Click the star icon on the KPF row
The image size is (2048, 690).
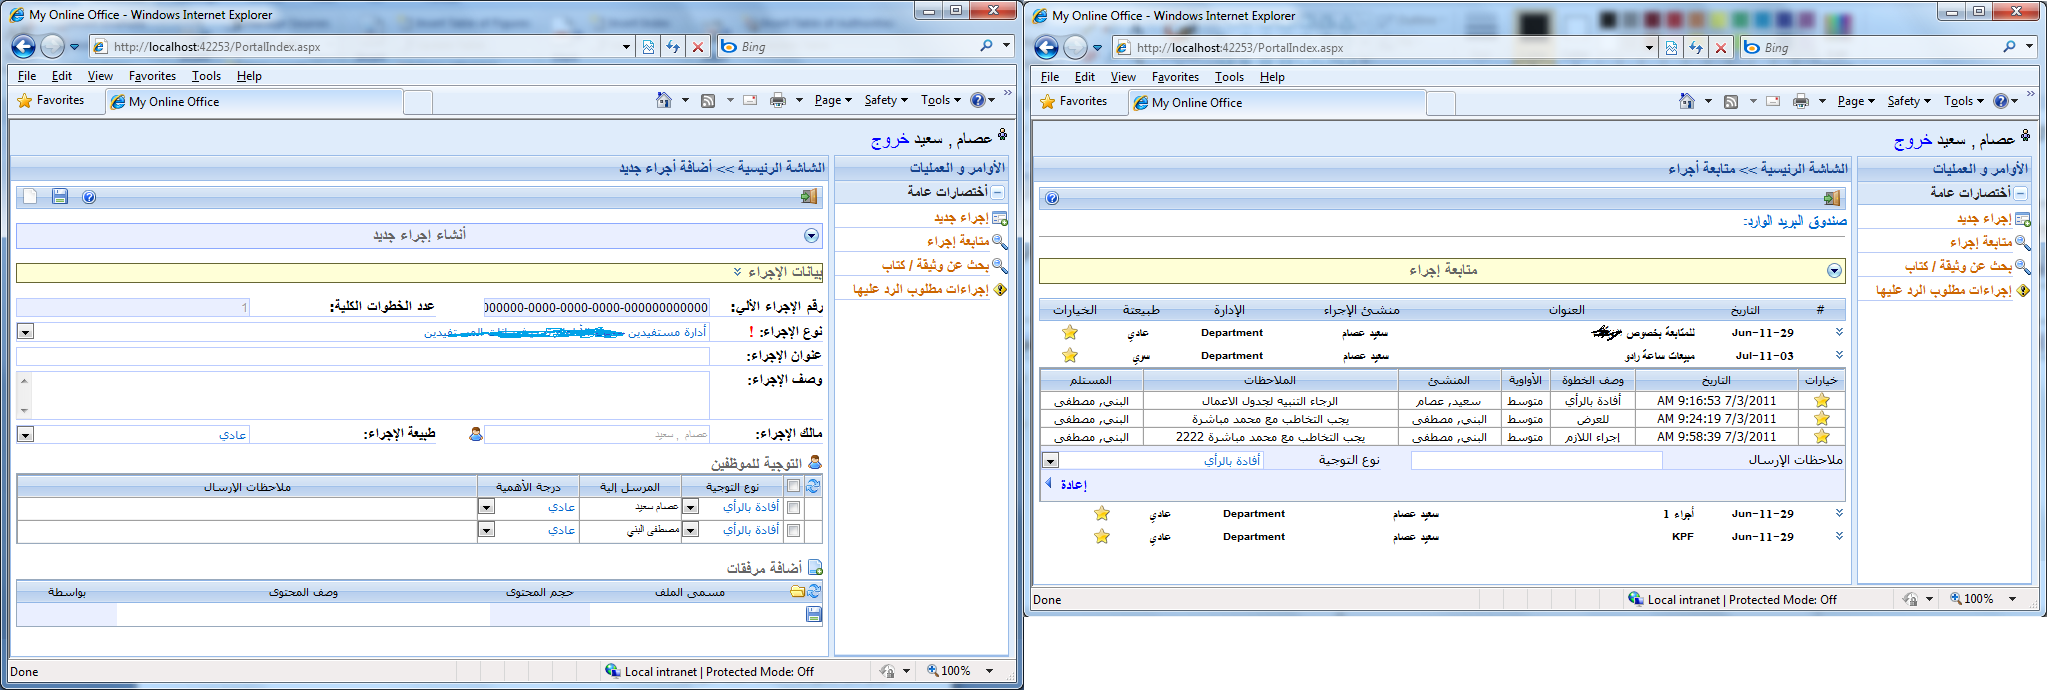click(1102, 537)
